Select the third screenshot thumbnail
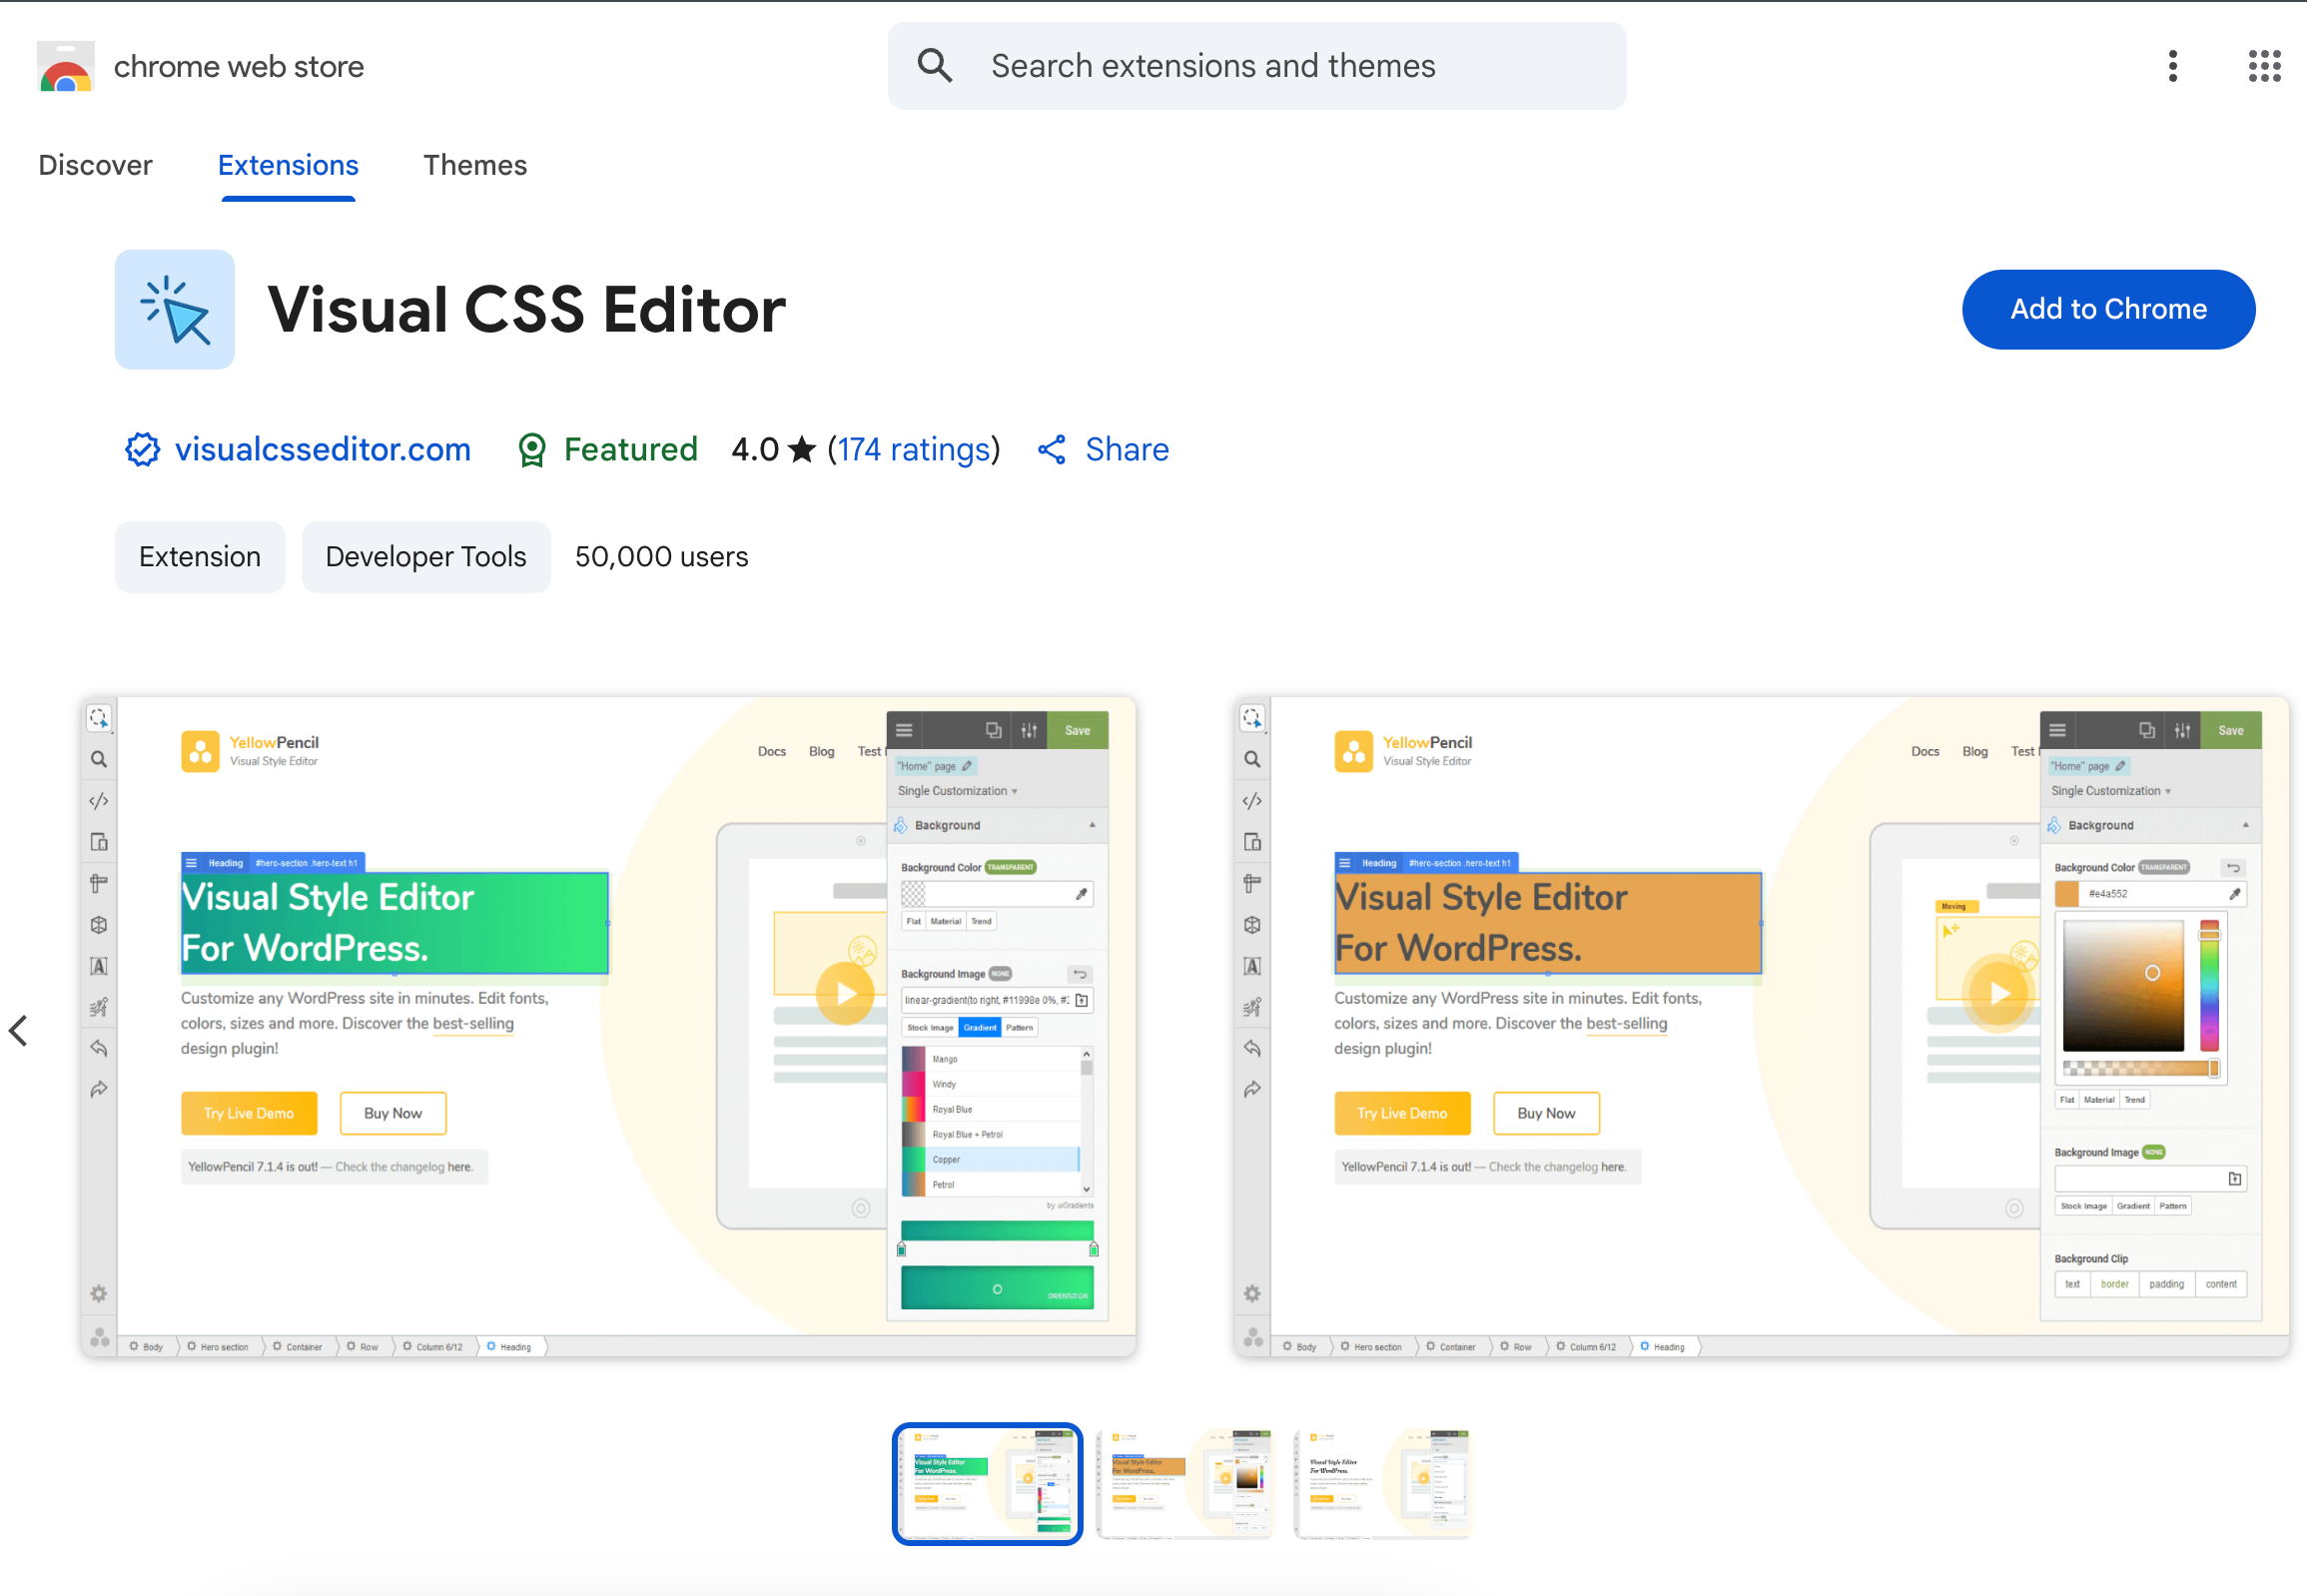 1383,1484
